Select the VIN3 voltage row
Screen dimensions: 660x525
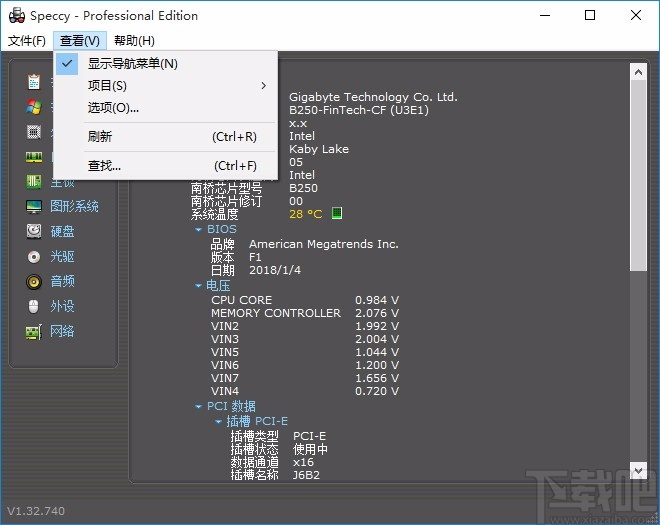(x=305, y=339)
